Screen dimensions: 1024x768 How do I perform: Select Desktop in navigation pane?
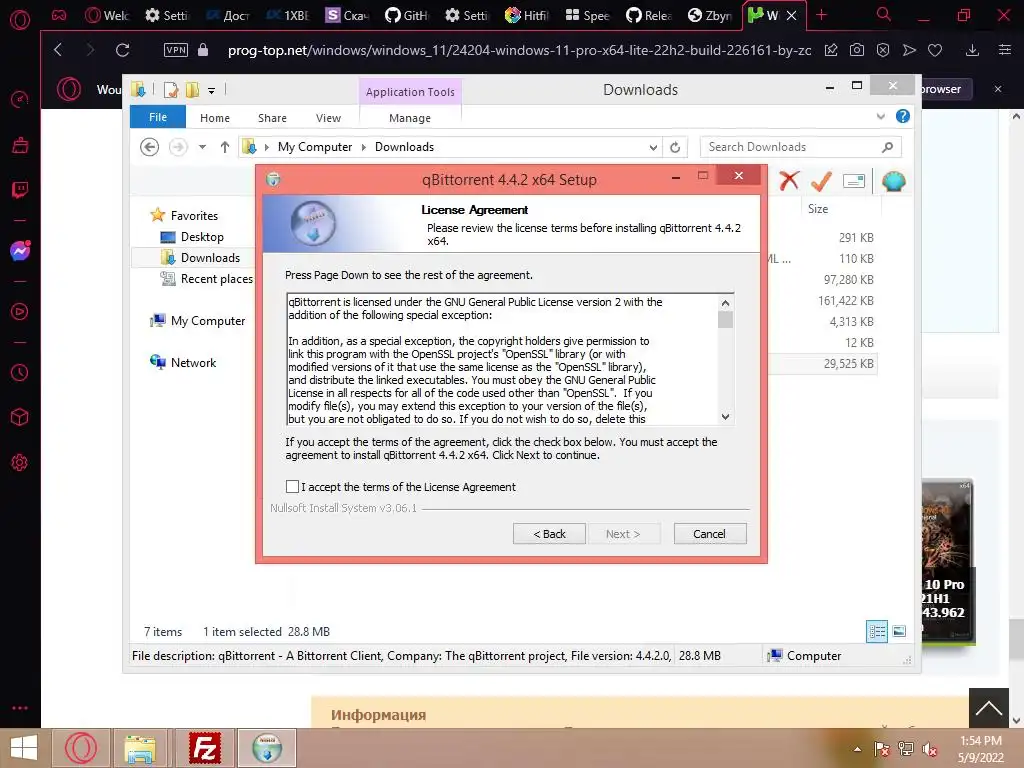(x=202, y=236)
